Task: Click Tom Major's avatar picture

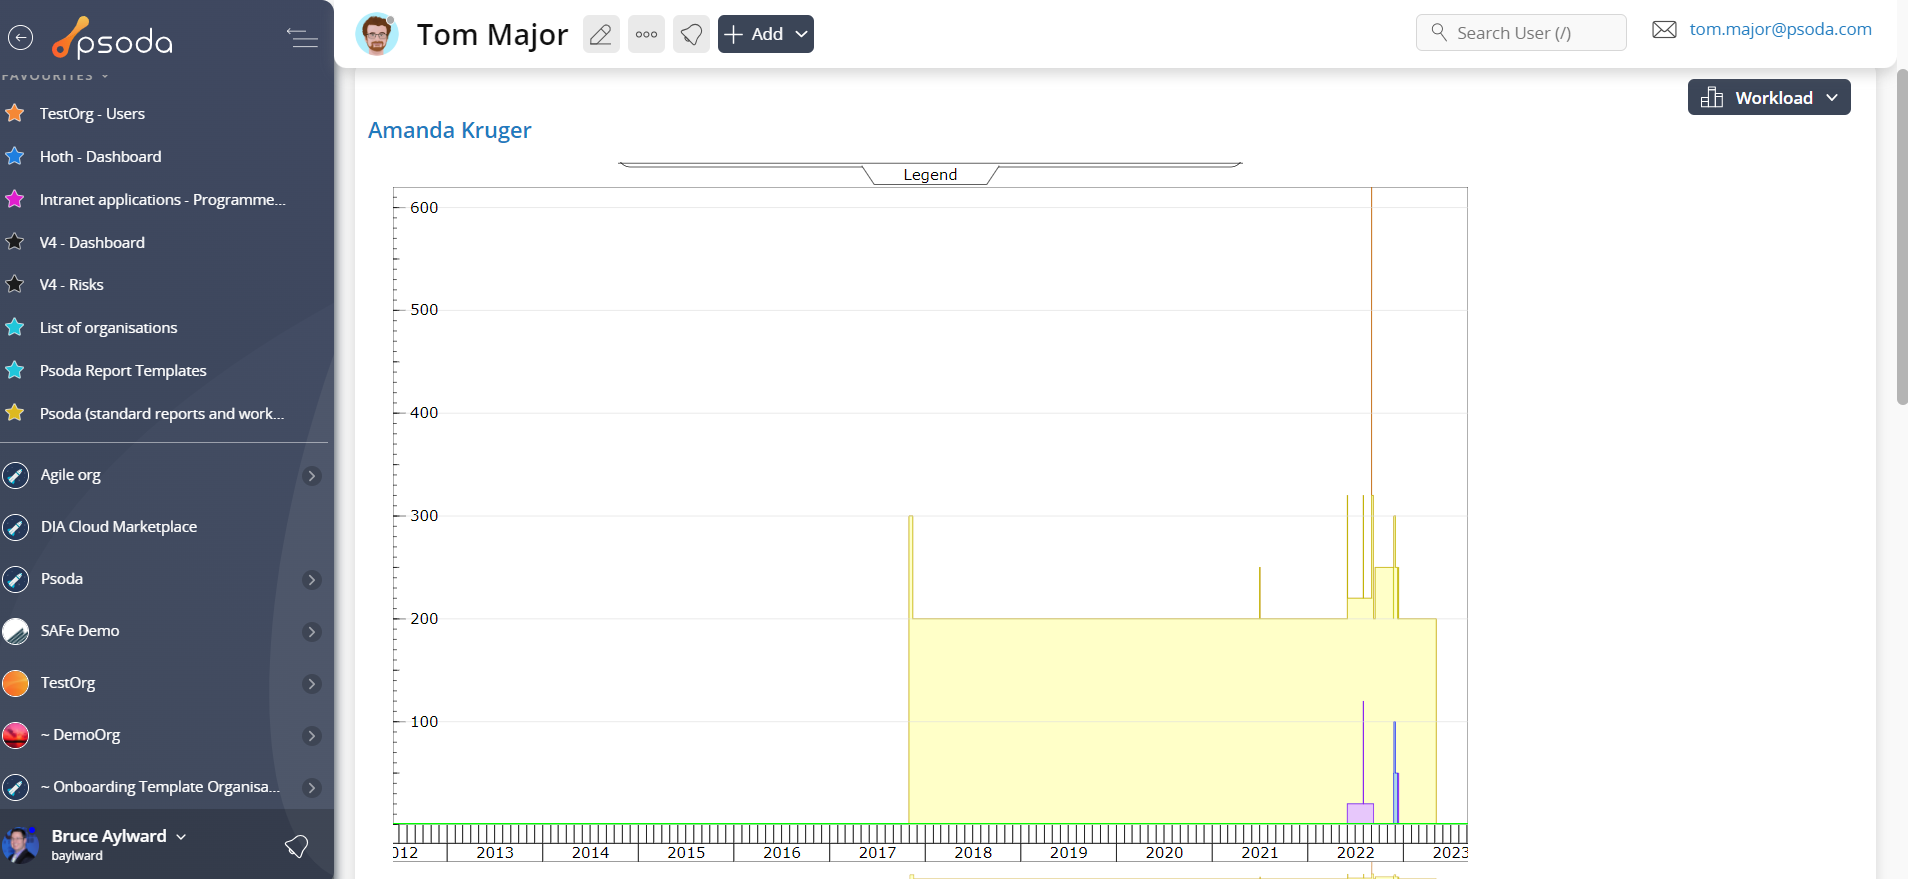Action: (377, 35)
